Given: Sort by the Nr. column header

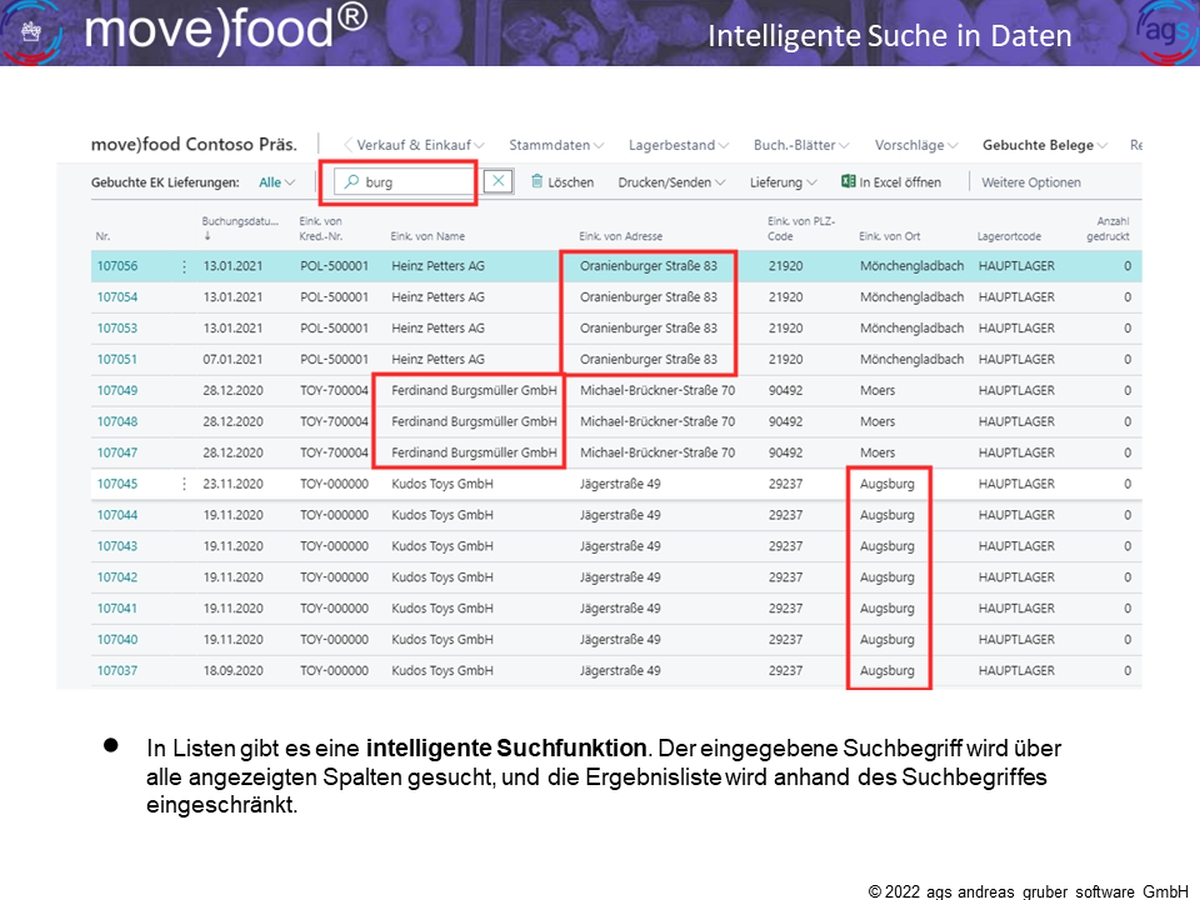Looking at the screenshot, I should point(103,237).
